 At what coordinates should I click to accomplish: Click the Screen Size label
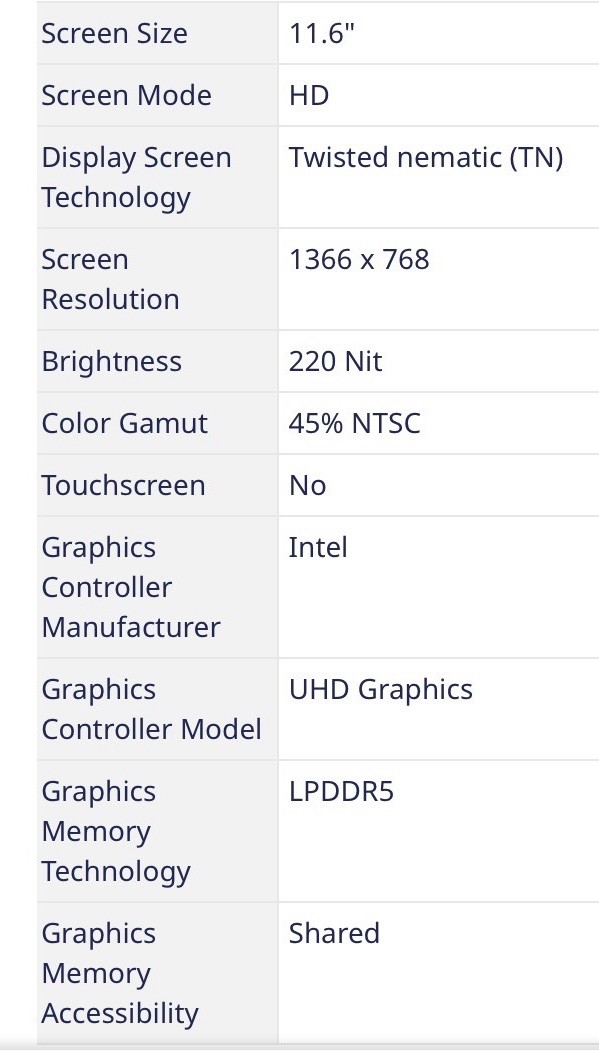tap(114, 34)
